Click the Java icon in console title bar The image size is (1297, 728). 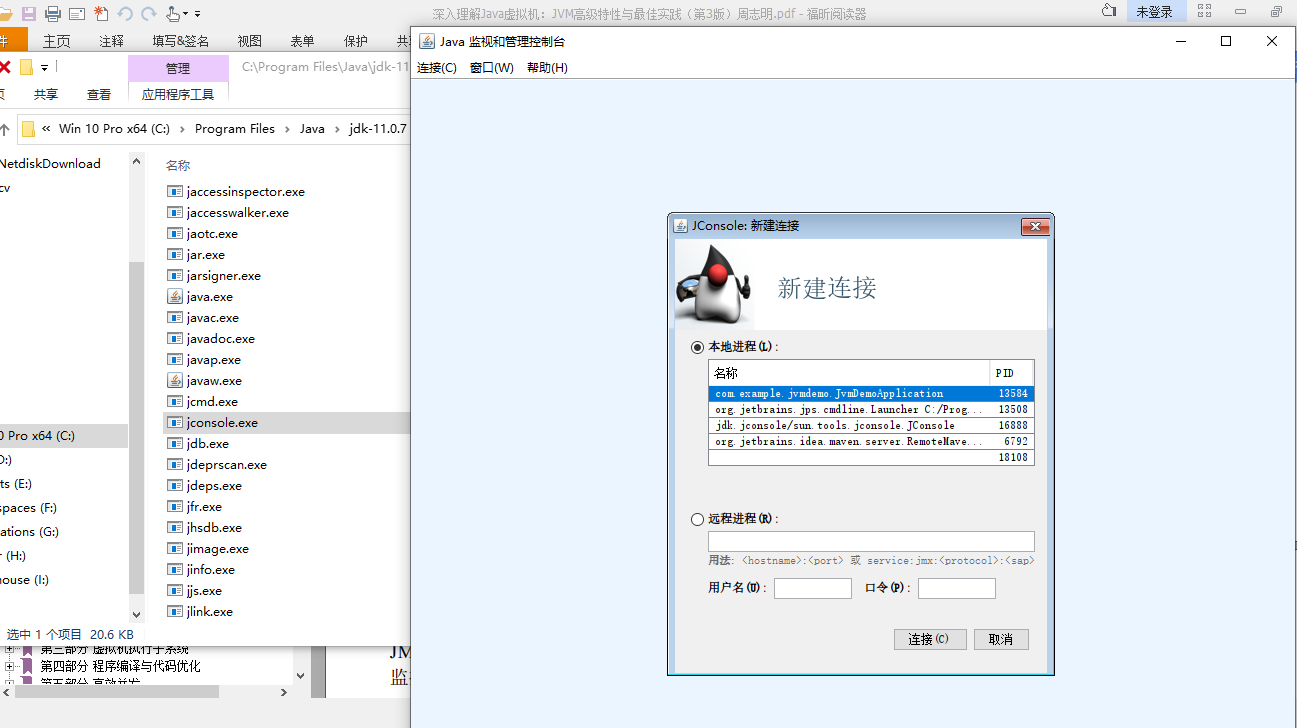click(x=427, y=41)
